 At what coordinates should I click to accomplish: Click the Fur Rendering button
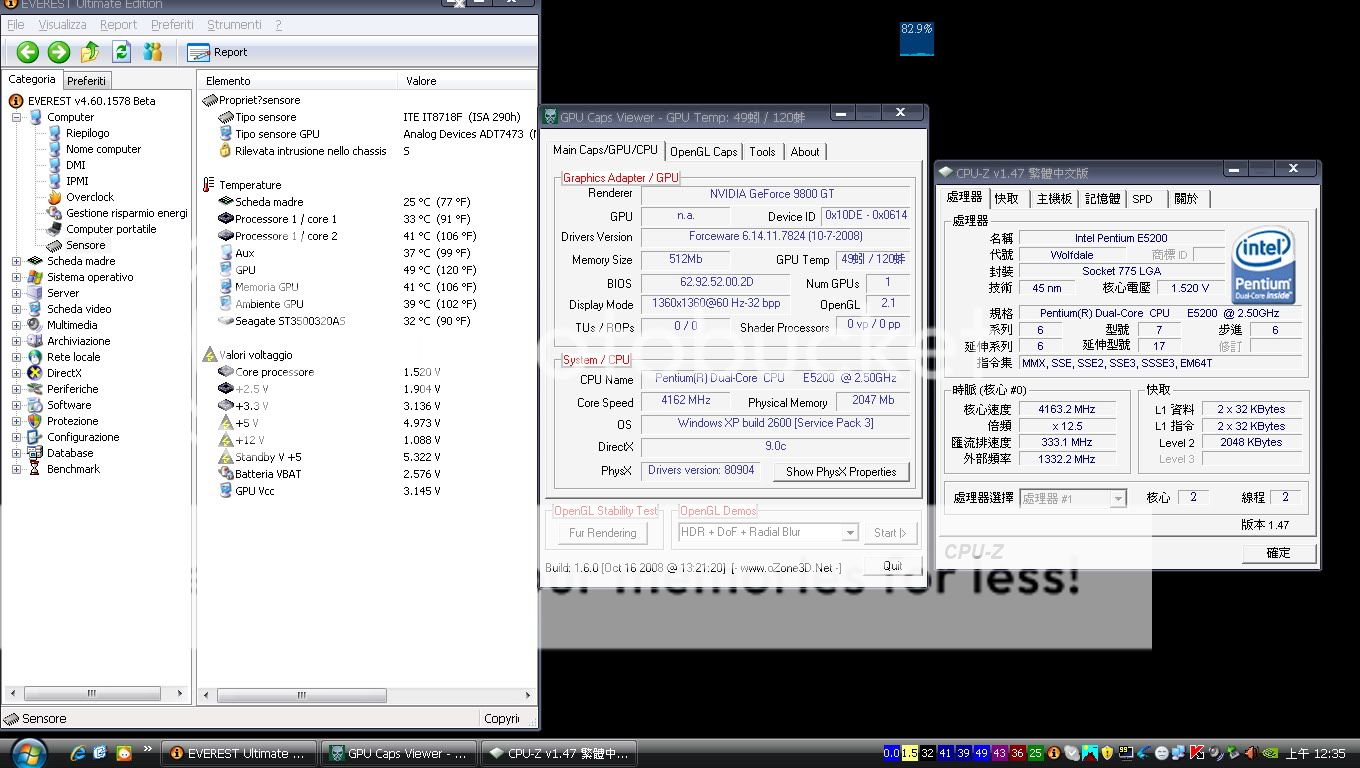point(603,533)
